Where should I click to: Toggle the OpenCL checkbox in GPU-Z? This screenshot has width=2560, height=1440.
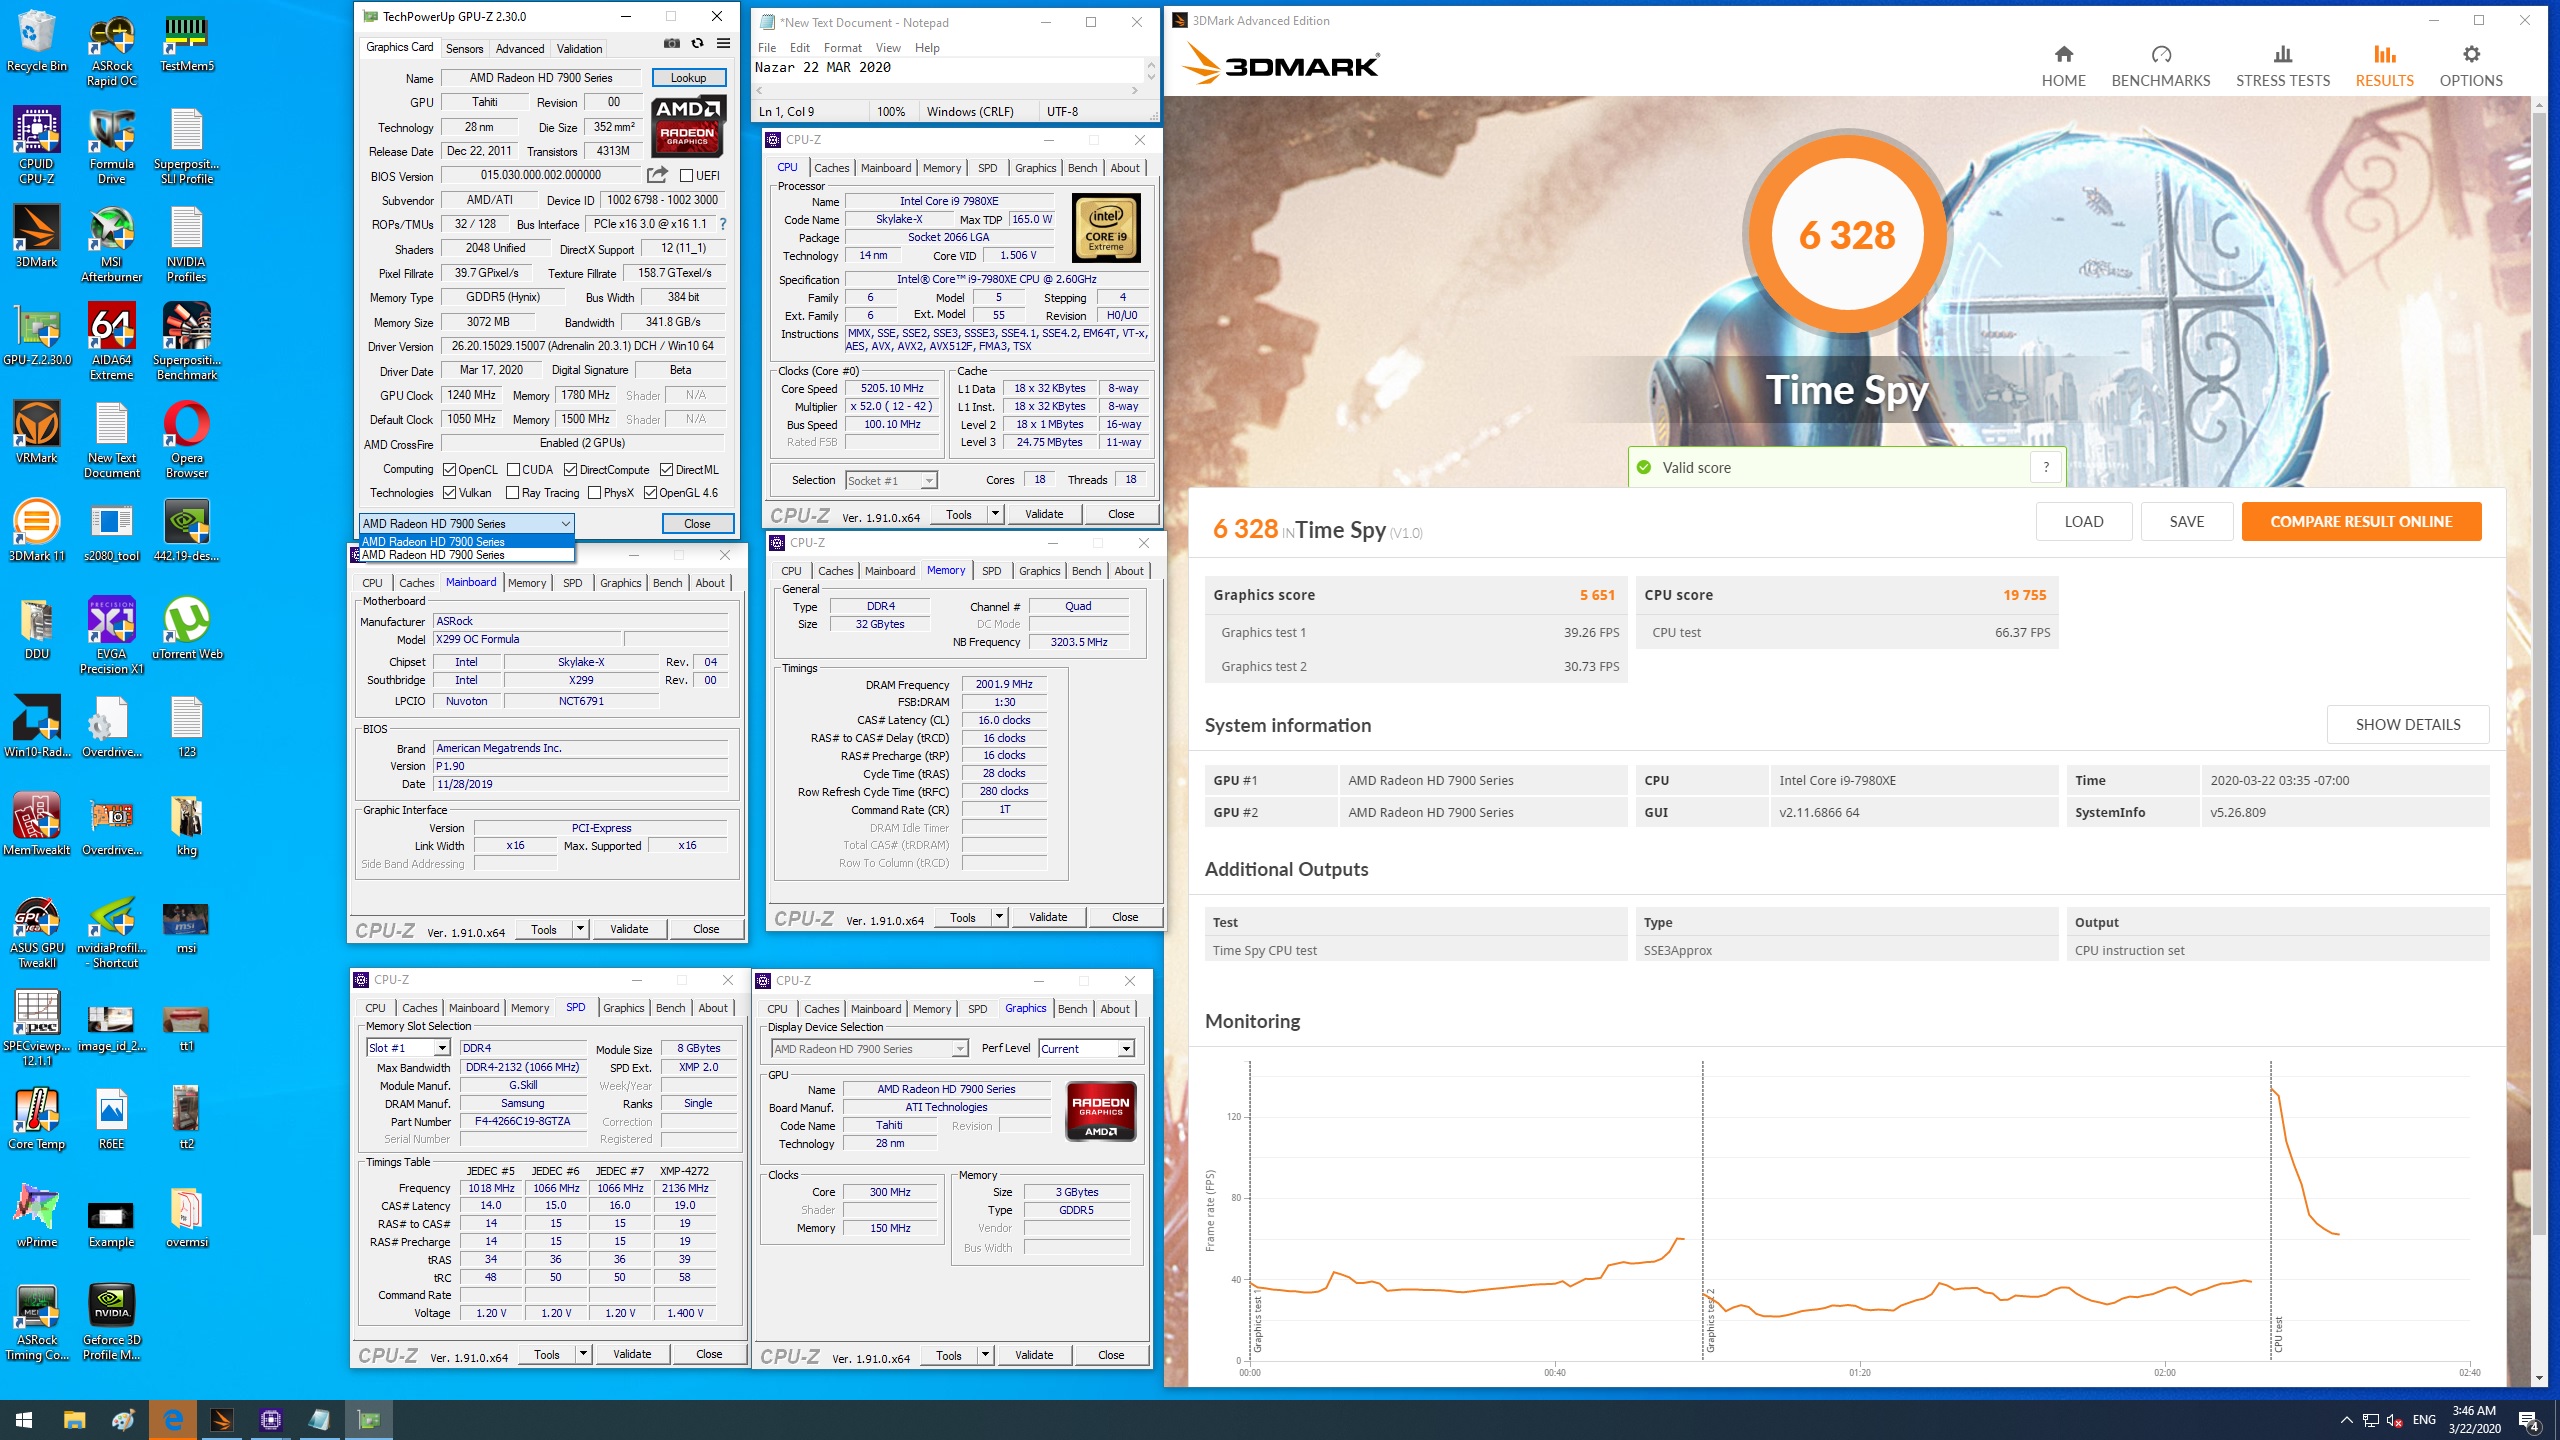450,470
